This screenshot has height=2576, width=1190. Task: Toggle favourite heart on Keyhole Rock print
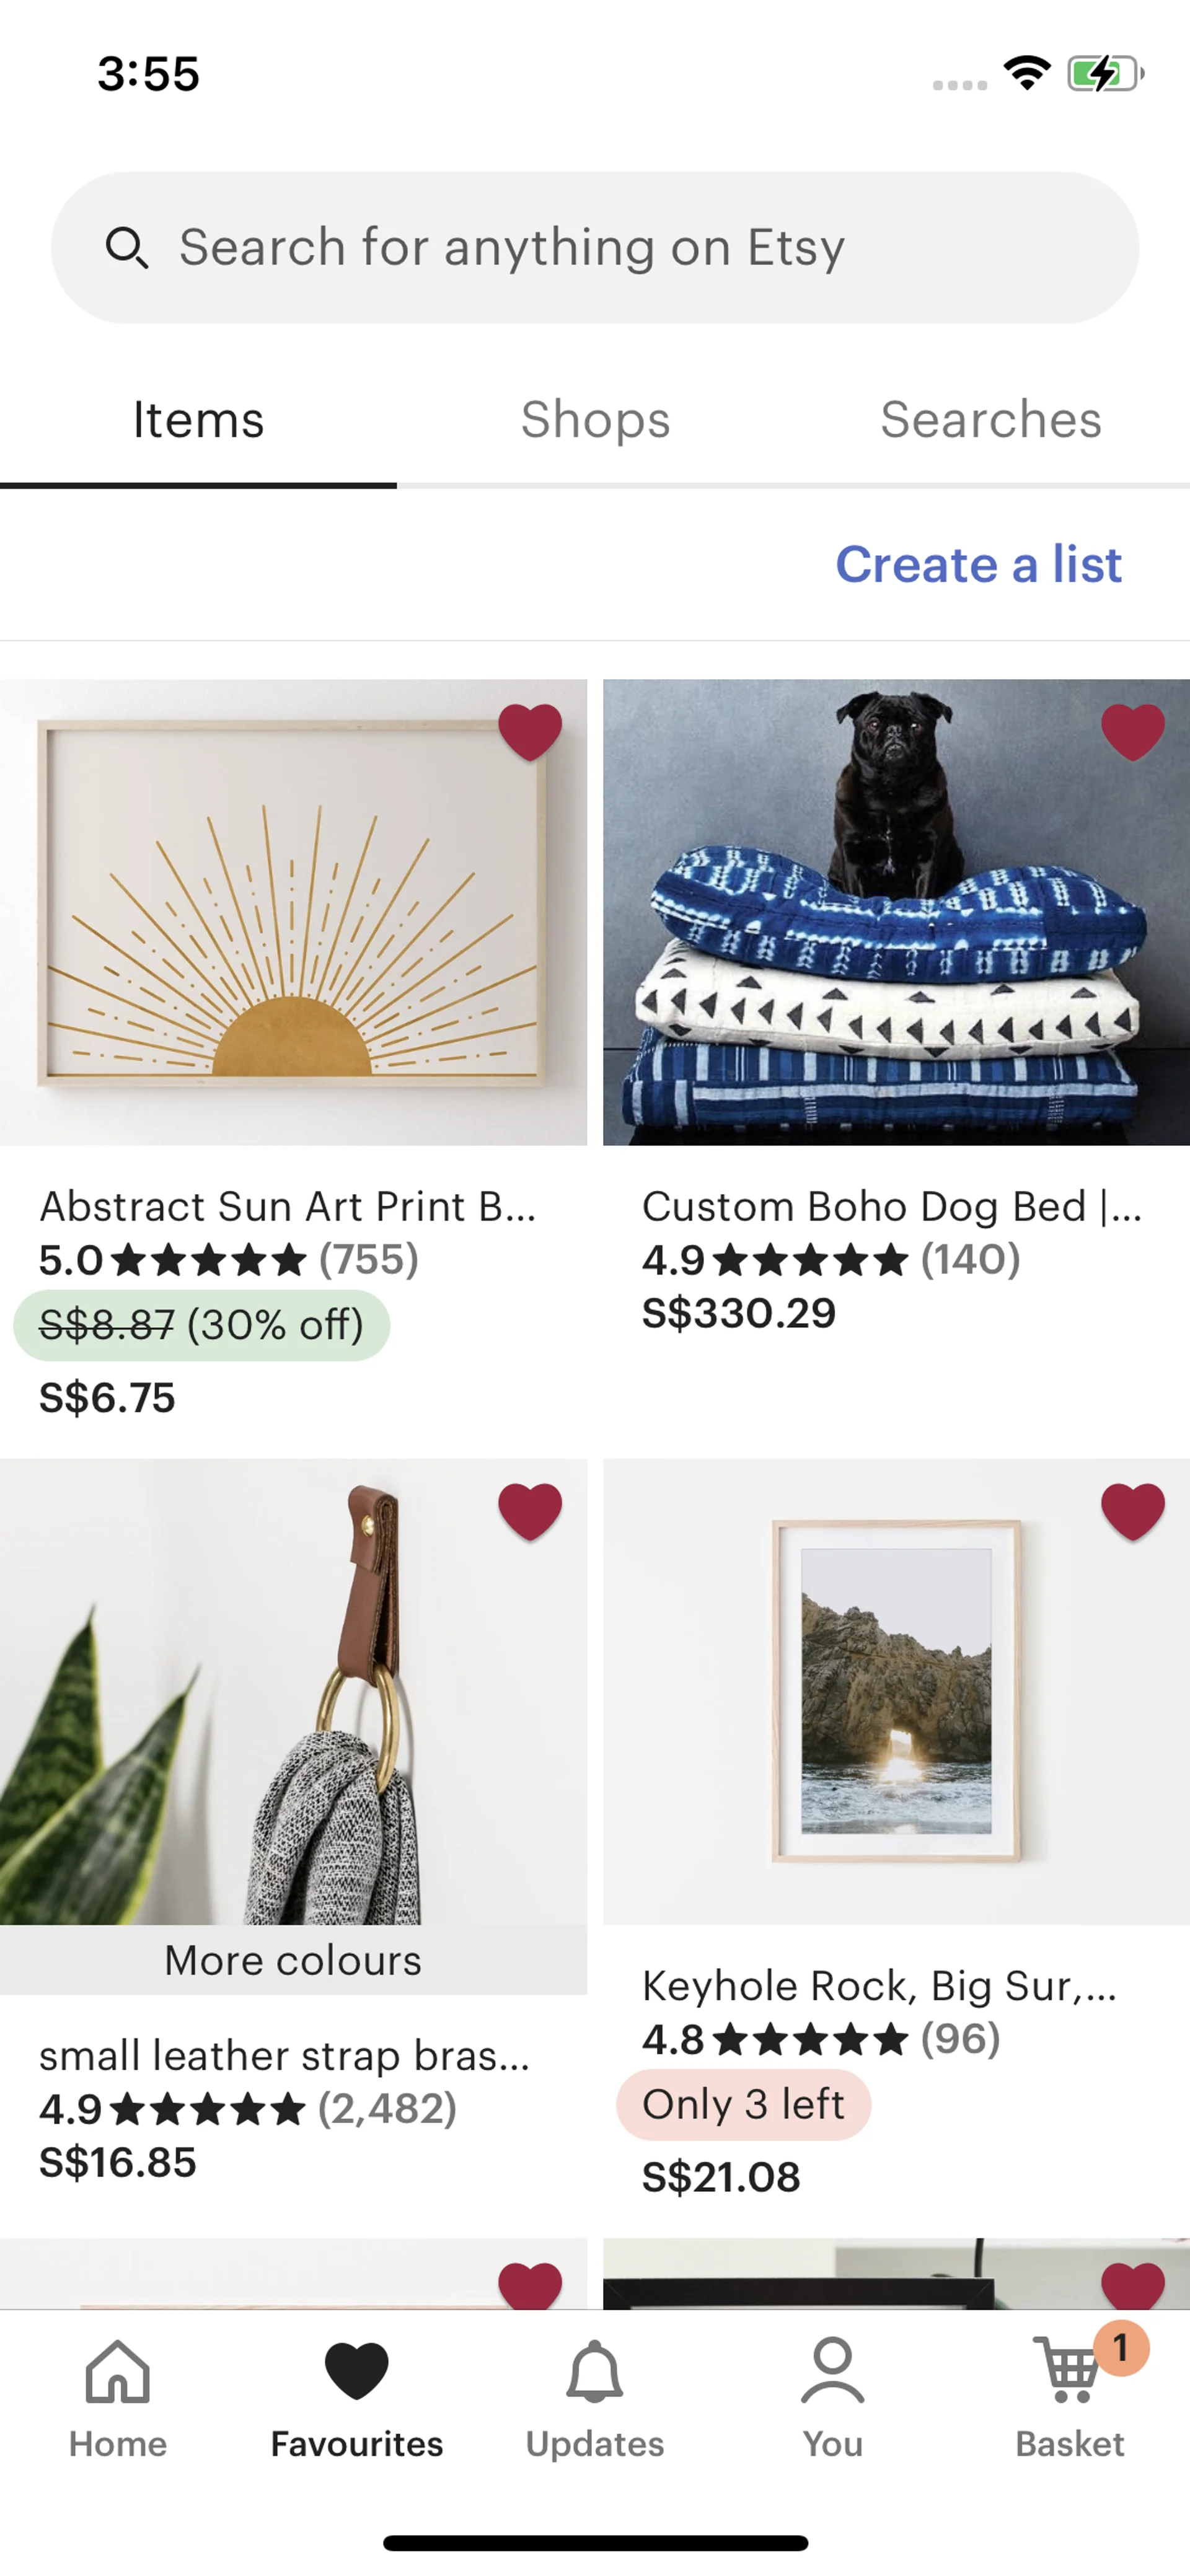(x=1133, y=1511)
